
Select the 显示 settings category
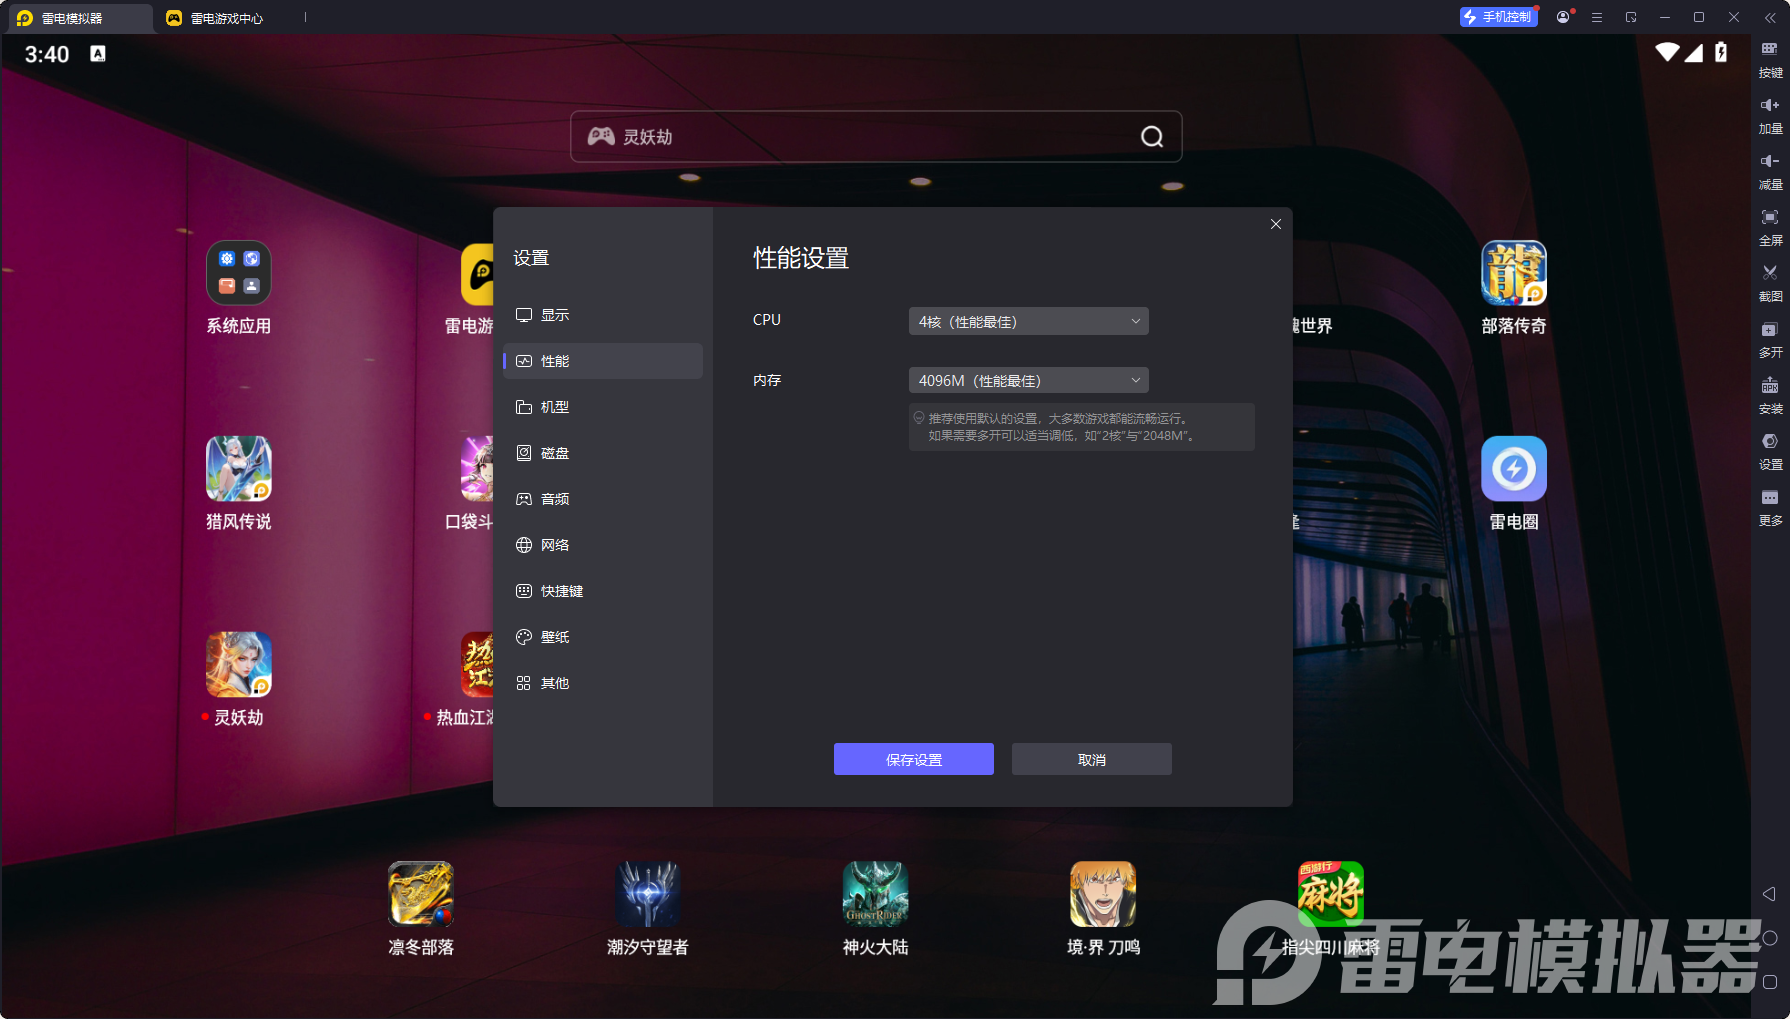point(603,315)
